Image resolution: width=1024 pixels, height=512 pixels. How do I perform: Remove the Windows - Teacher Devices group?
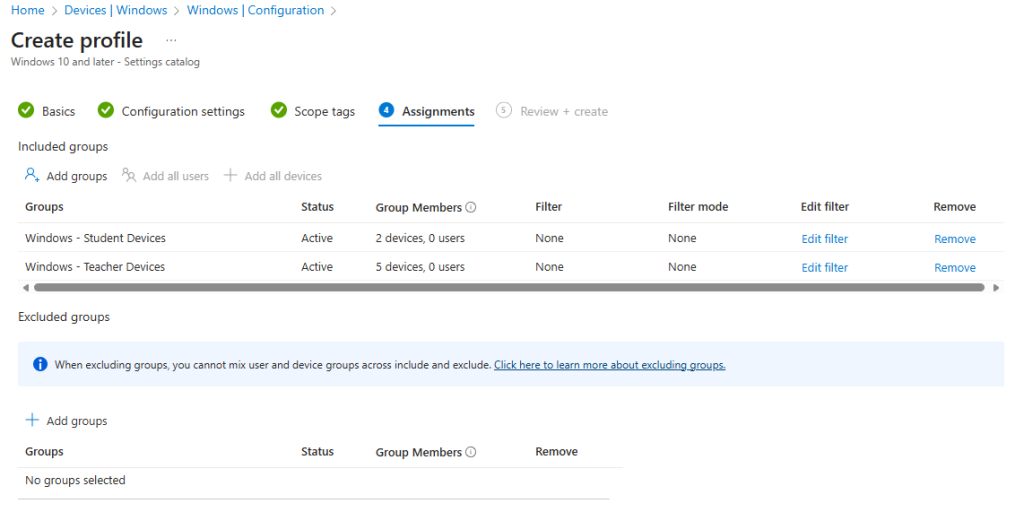(954, 267)
